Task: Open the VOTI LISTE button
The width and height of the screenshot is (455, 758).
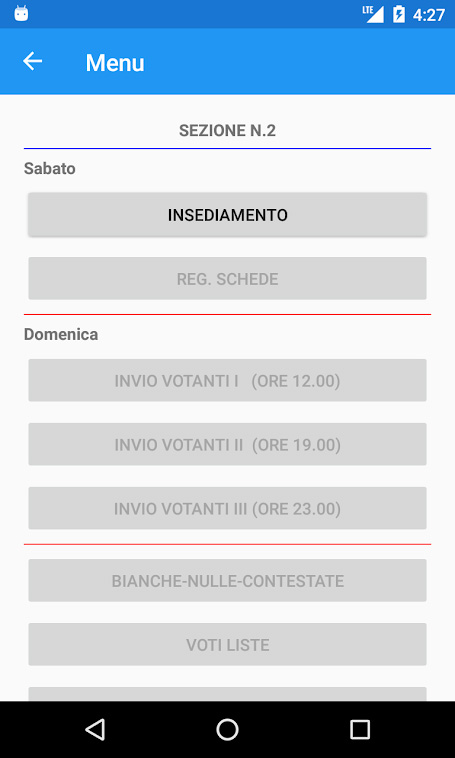Action: pyautogui.click(x=227, y=644)
